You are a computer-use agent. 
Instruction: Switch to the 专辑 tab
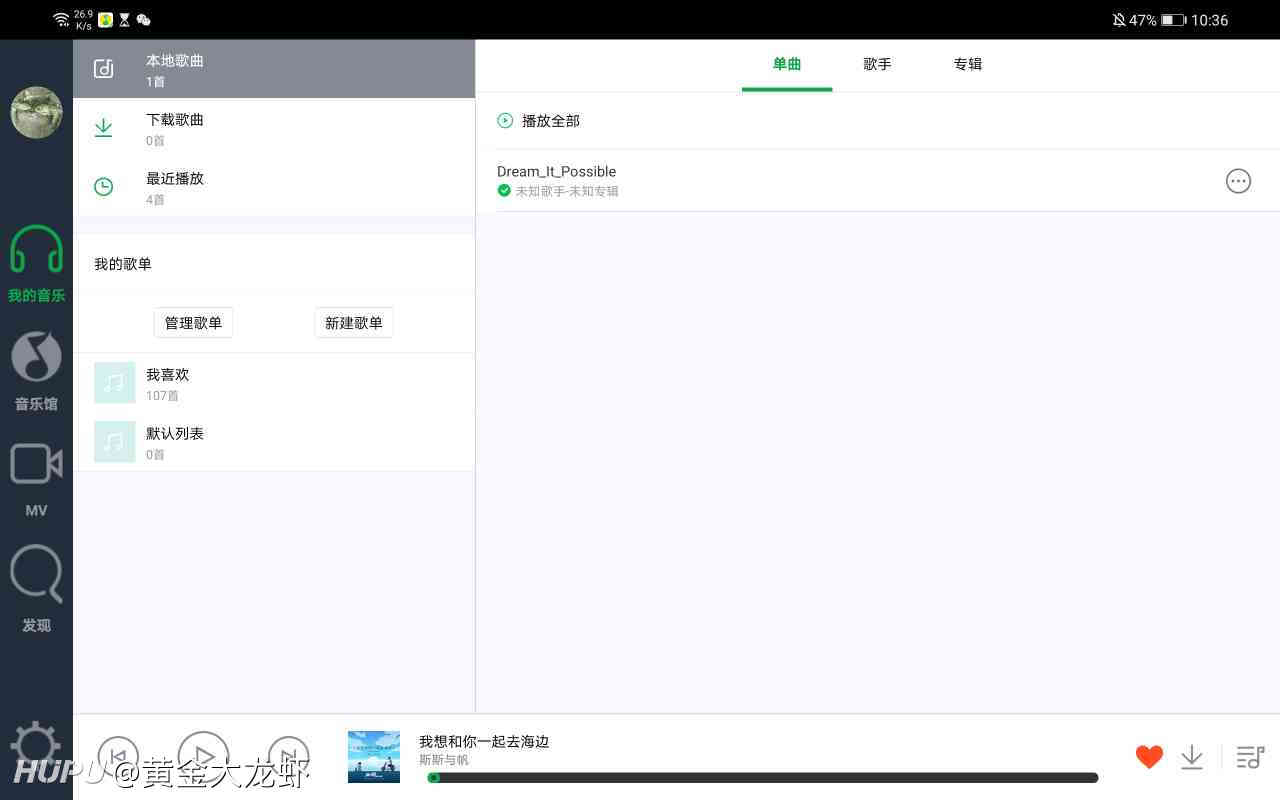[967, 64]
